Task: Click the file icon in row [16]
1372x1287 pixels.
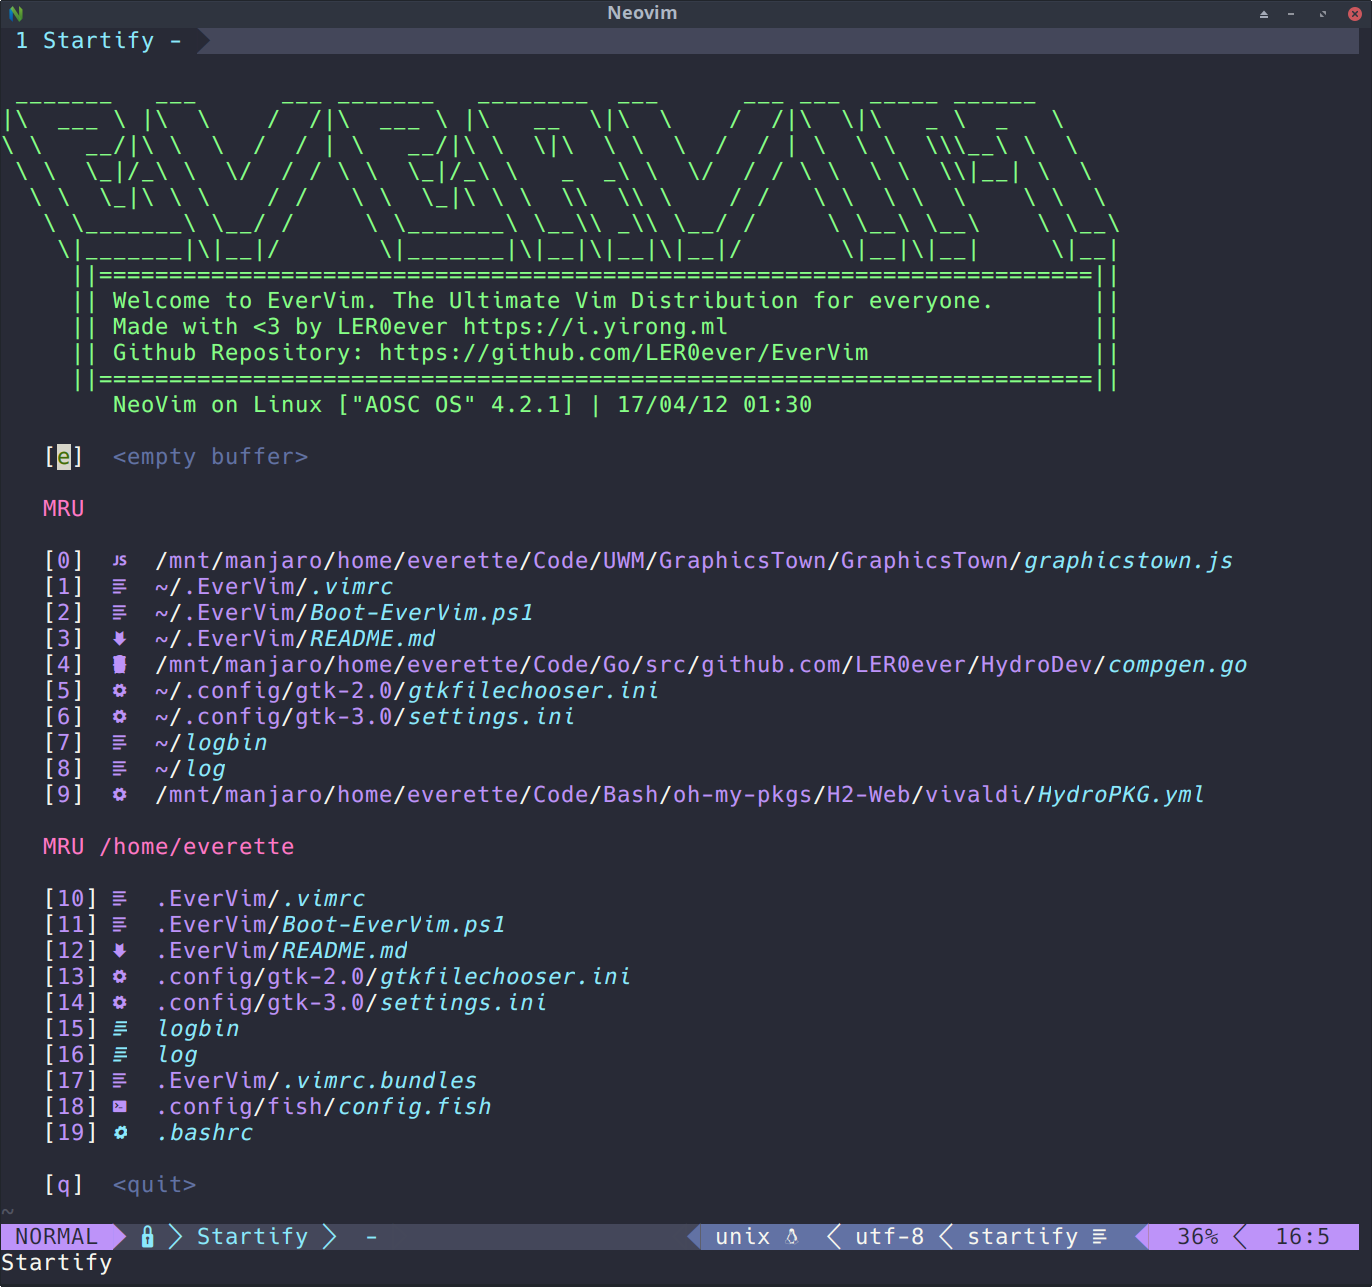Action: [x=120, y=1055]
